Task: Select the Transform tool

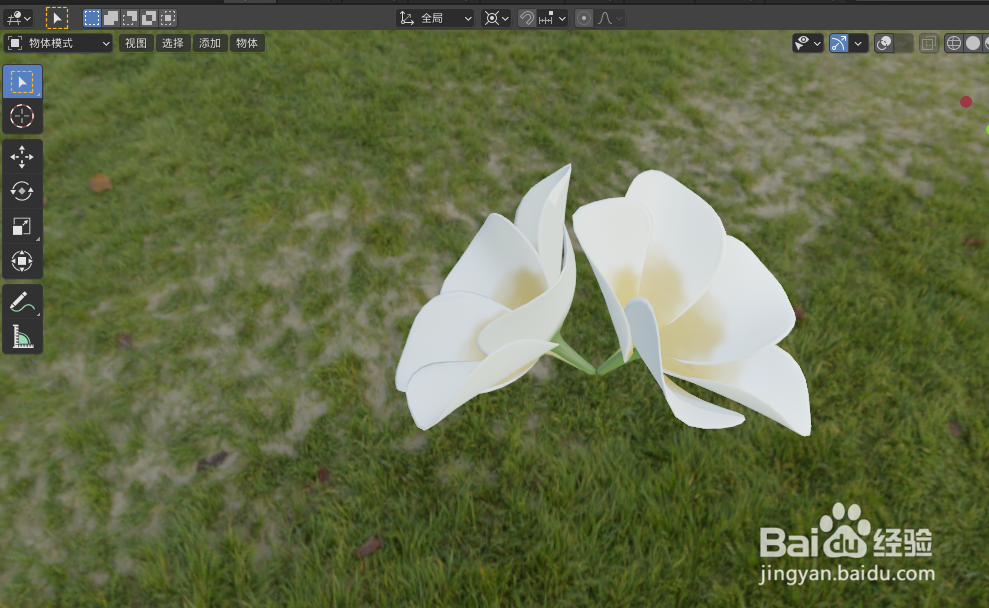Action: coord(22,261)
